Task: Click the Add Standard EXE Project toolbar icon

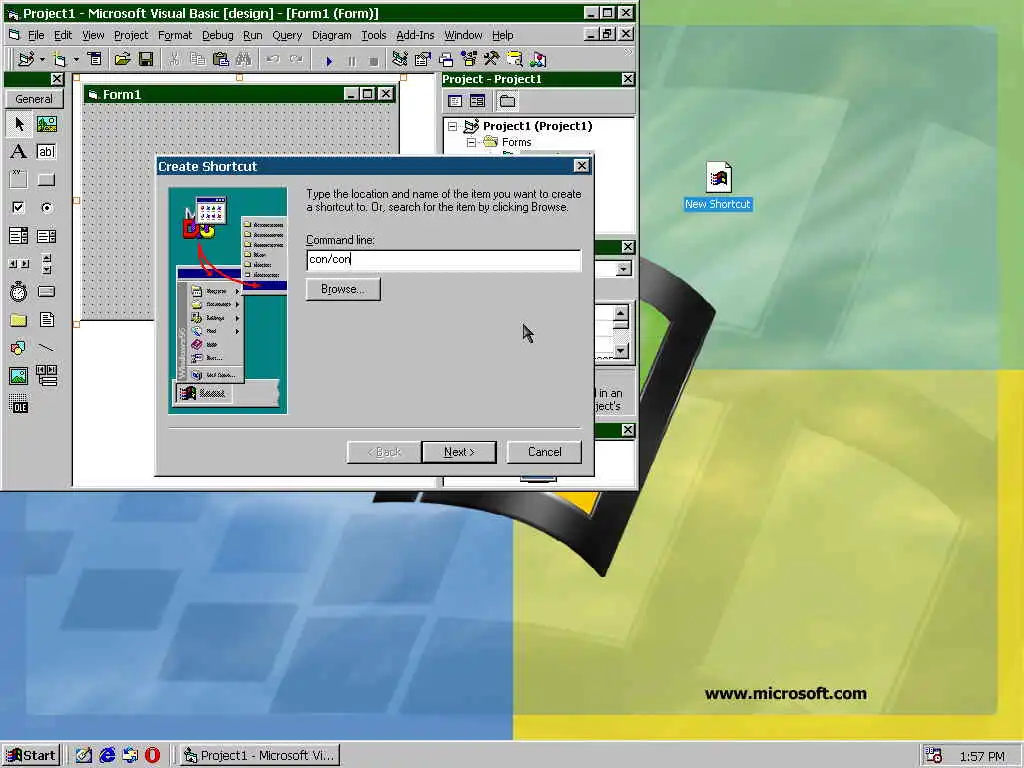Action: coord(25,59)
